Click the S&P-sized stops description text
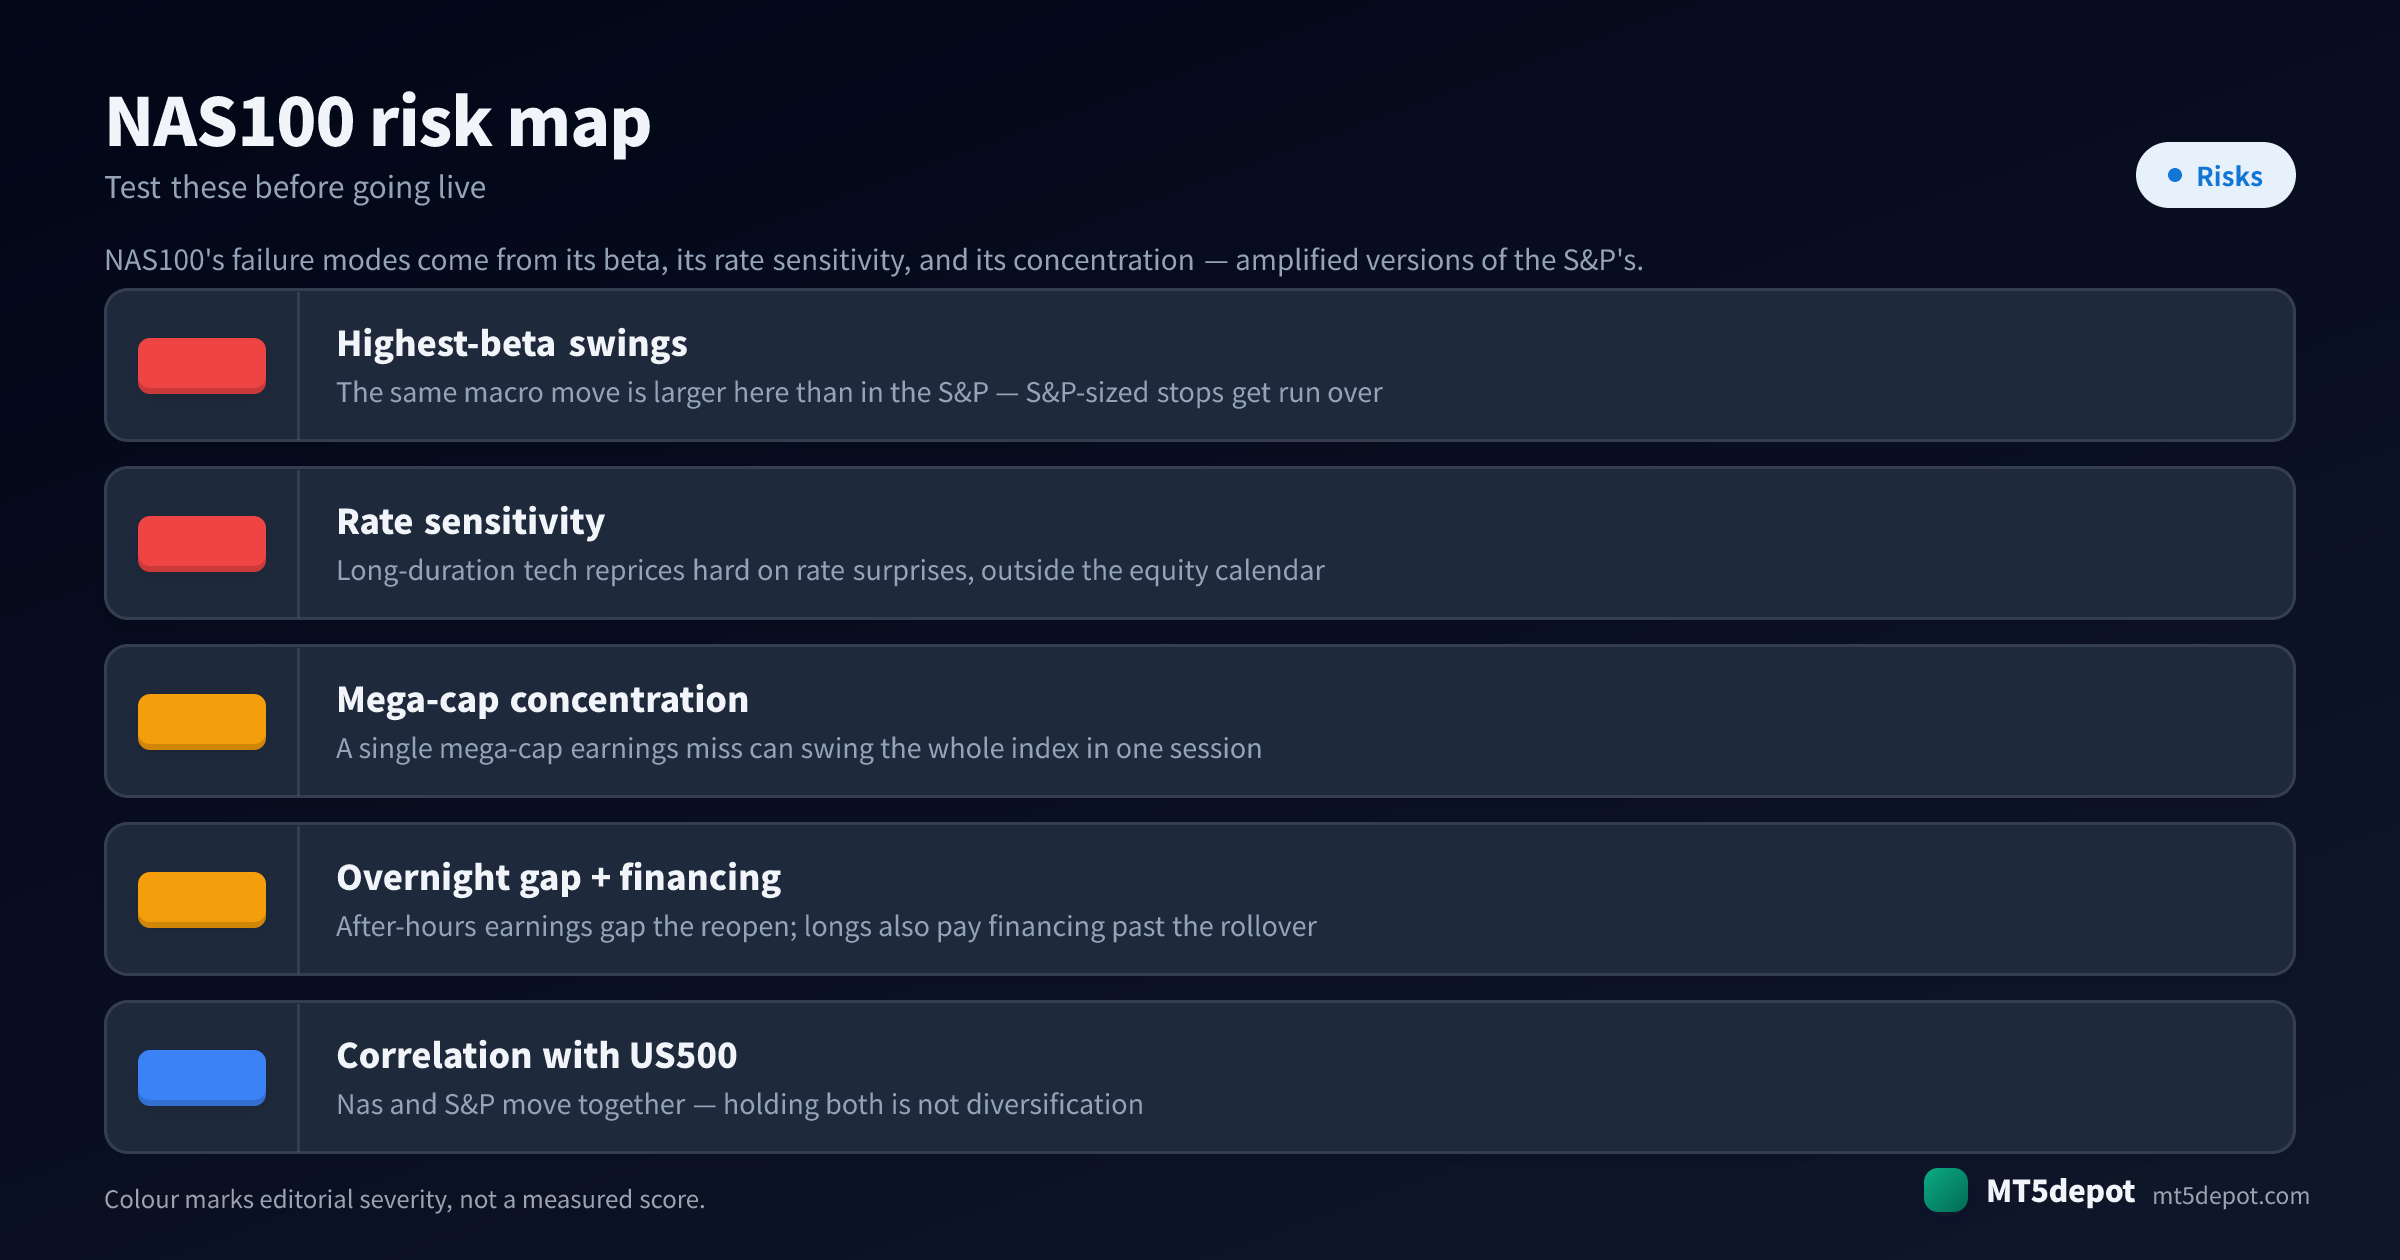2400x1260 pixels. coord(859,392)
